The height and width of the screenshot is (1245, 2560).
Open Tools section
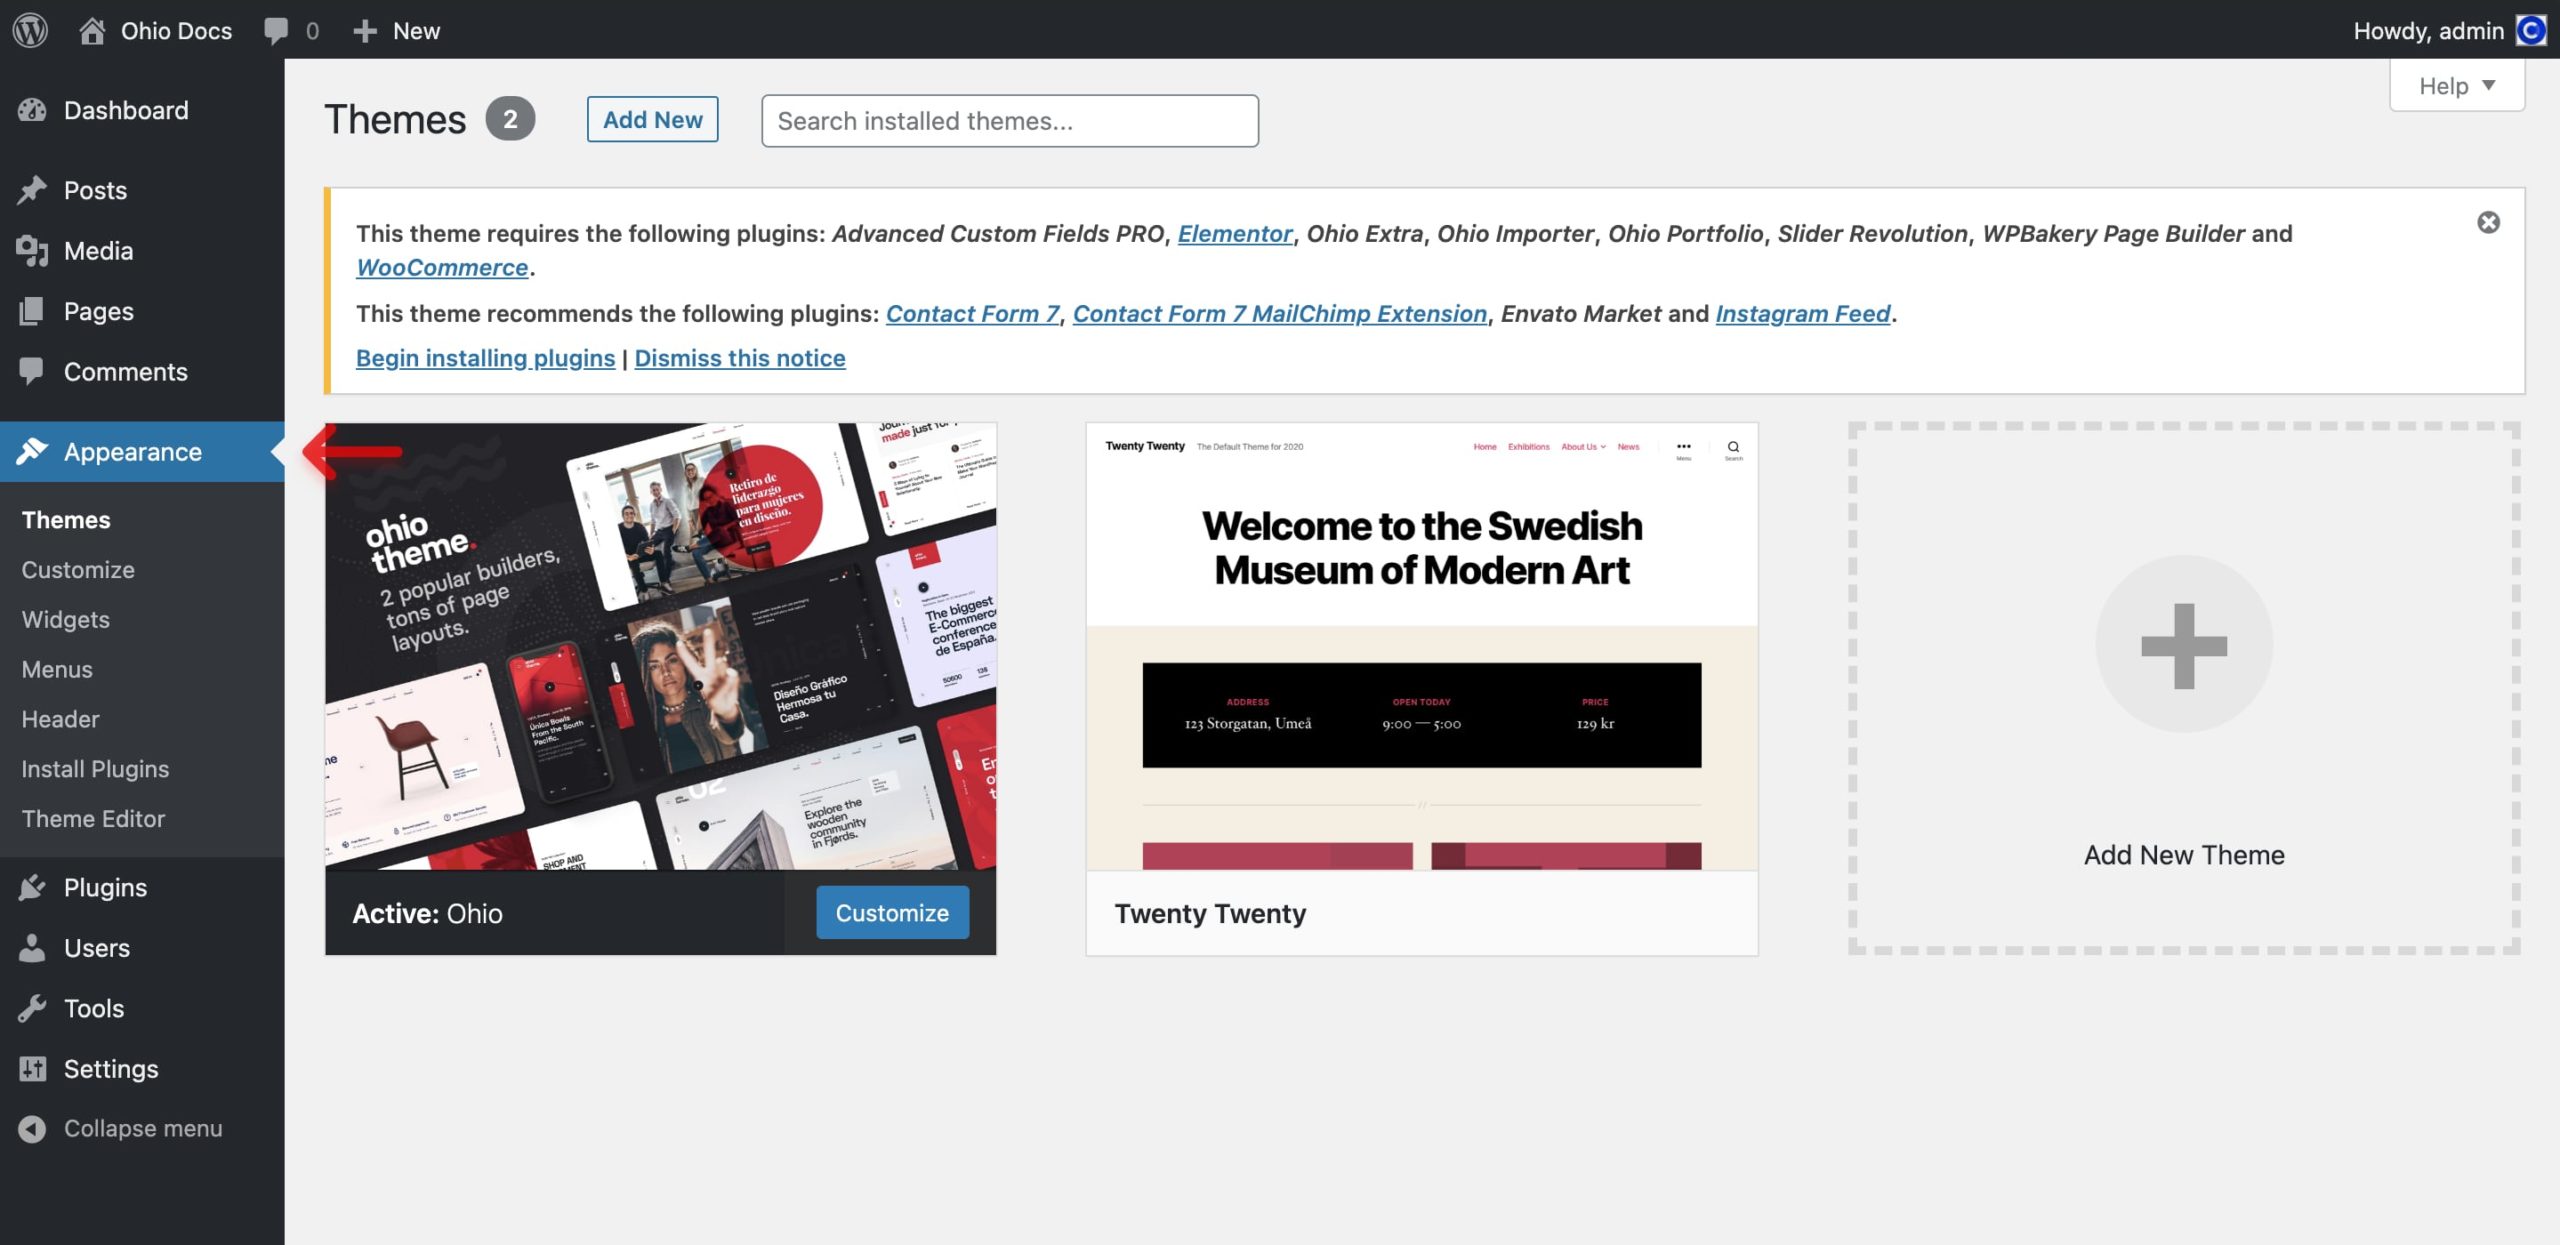(94, 1008)
